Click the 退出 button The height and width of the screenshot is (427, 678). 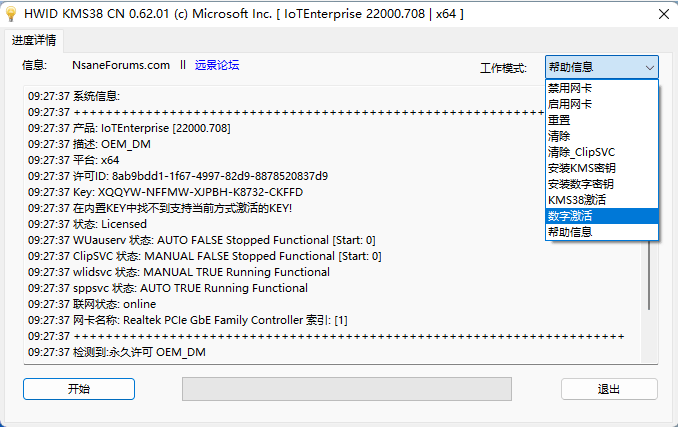click(609, 389)
